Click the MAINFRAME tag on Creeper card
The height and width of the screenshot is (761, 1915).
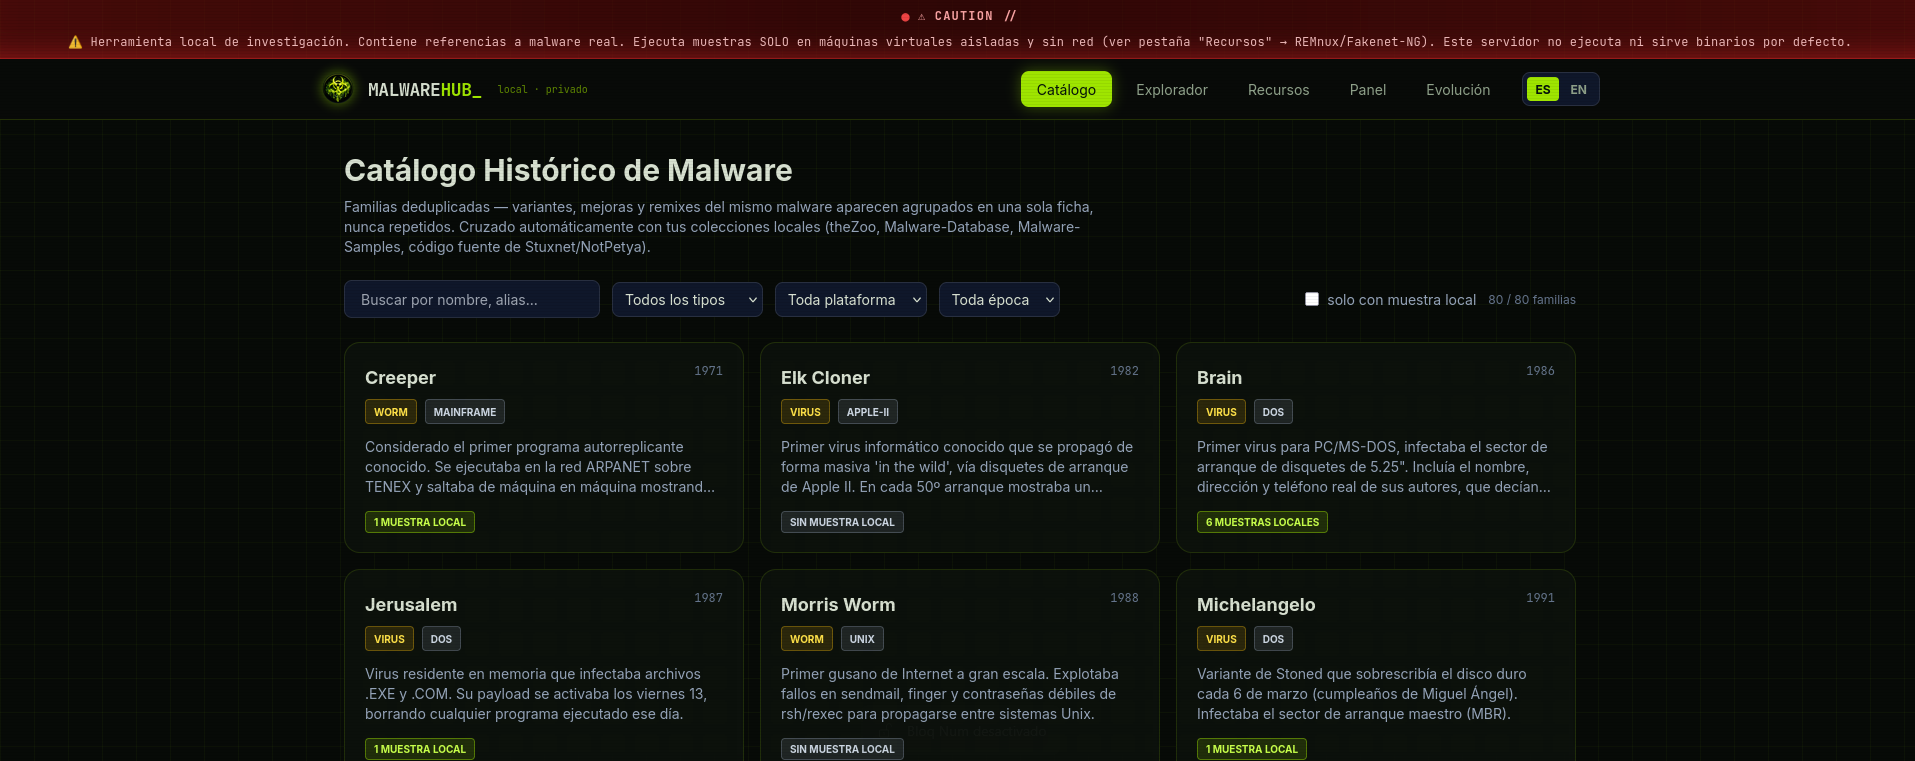click(x=465, y=412)
